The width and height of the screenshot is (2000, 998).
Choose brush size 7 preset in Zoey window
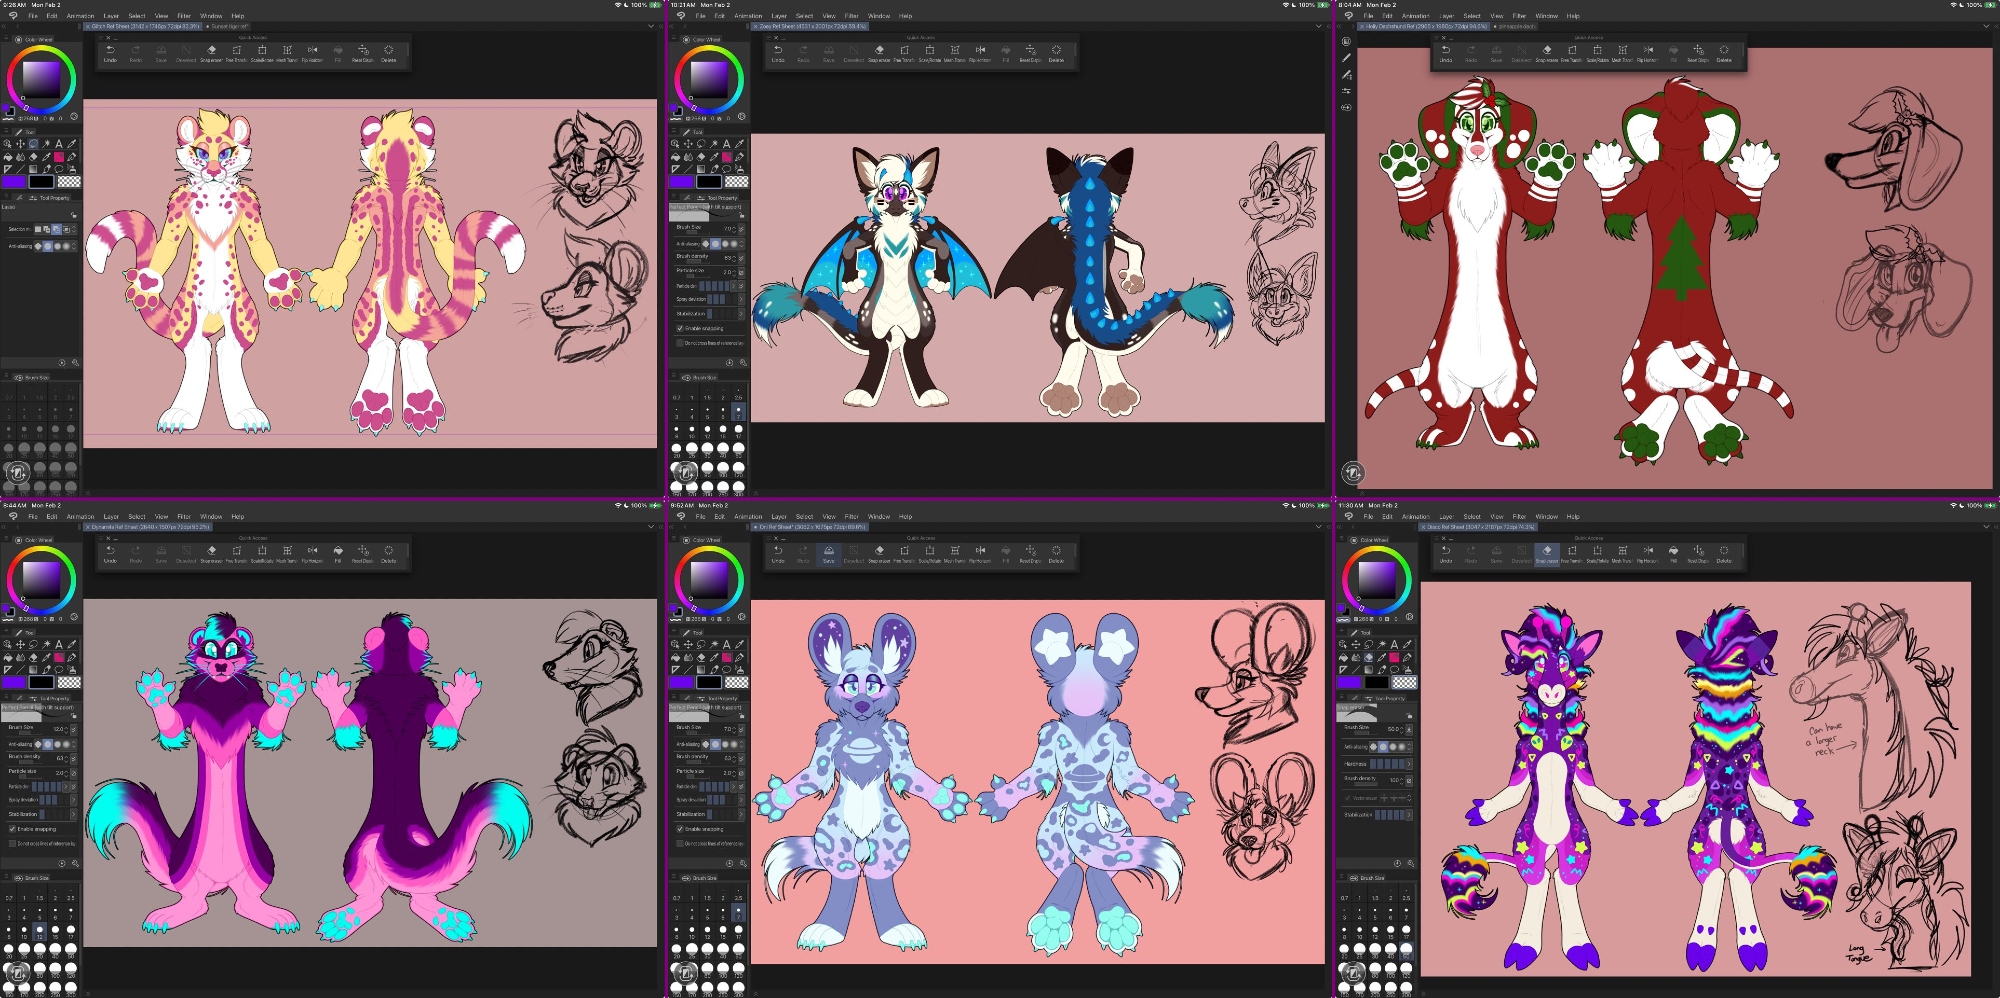point(739,411)
